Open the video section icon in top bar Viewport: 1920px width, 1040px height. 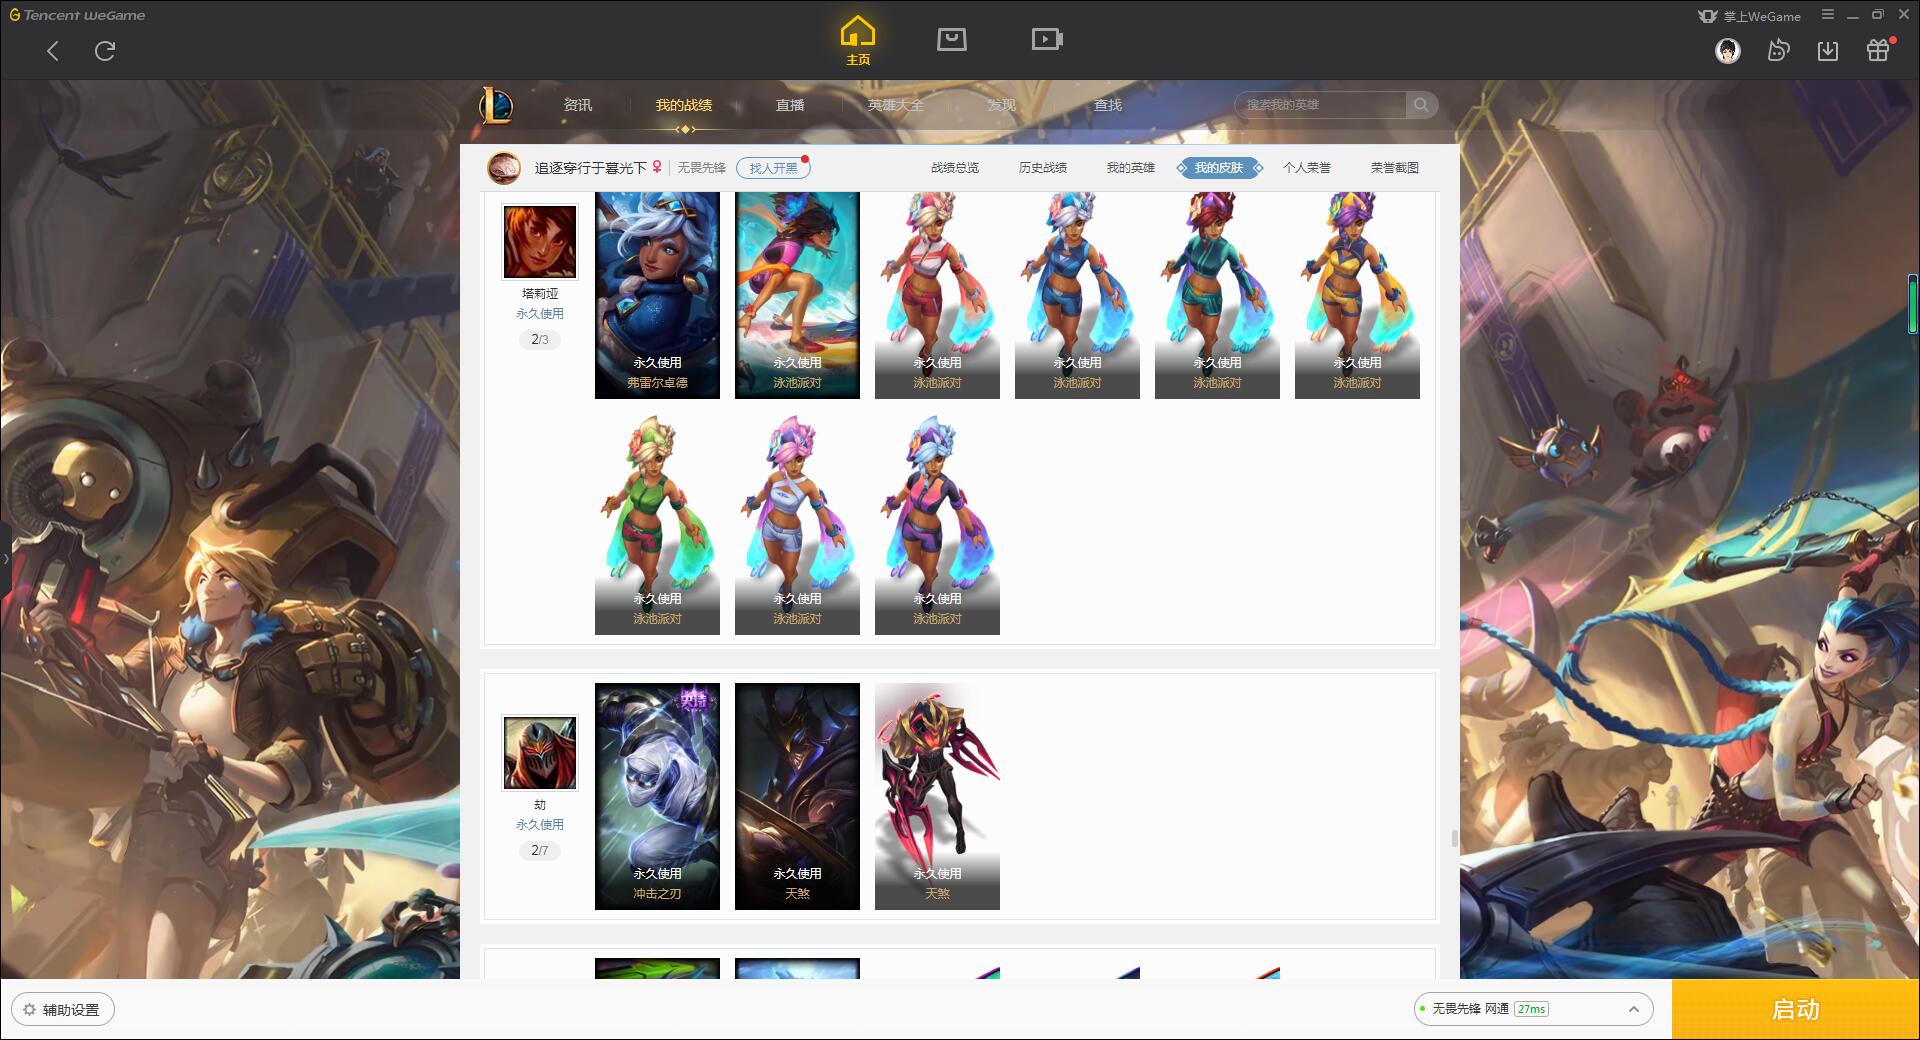(1047, 39)
